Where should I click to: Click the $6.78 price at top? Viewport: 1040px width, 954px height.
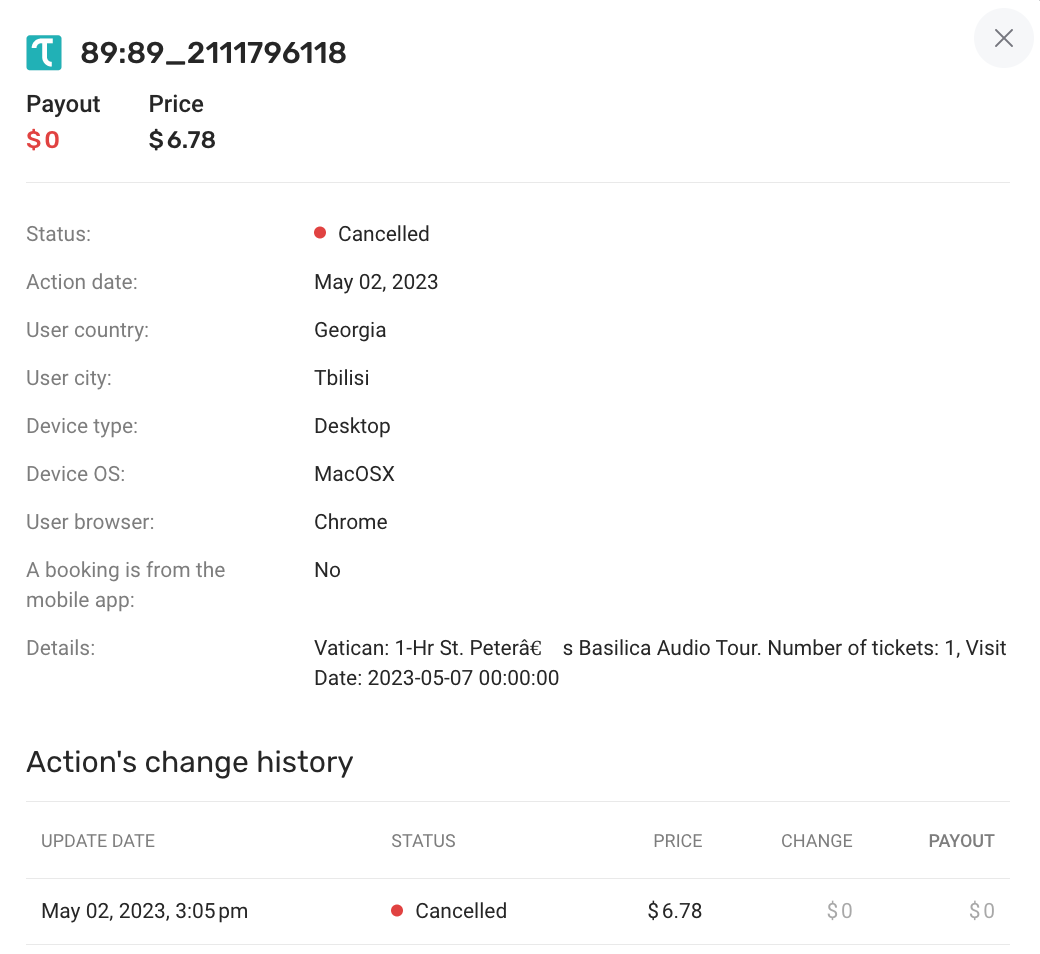click(x=182, y=140)
